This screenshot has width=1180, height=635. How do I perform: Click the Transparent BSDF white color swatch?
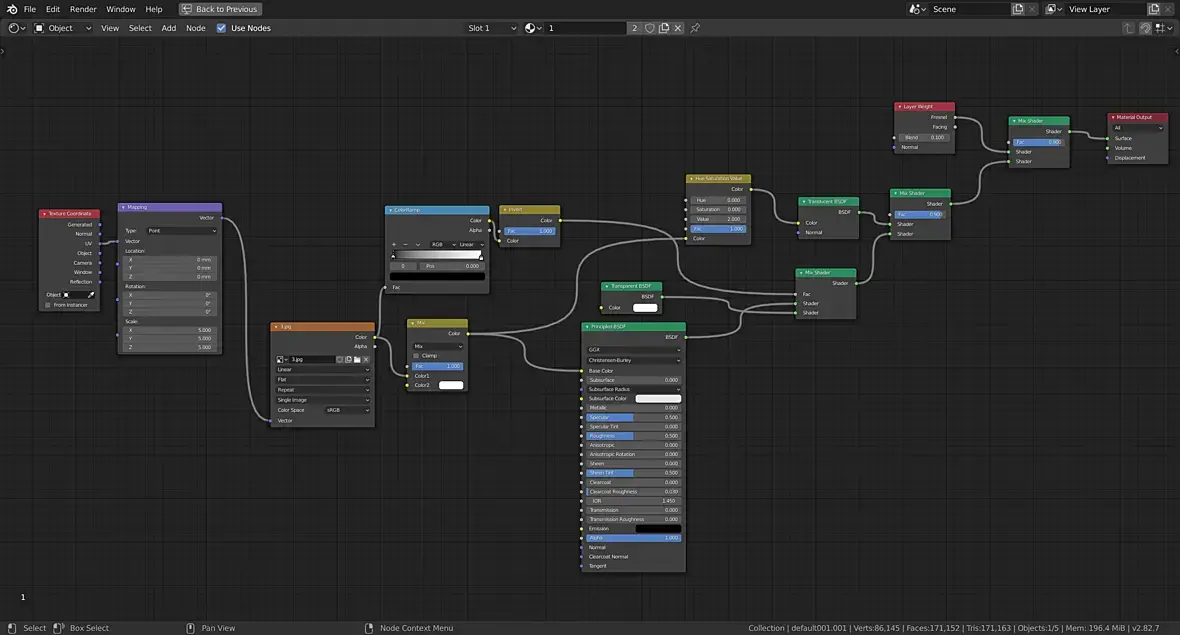645,308
